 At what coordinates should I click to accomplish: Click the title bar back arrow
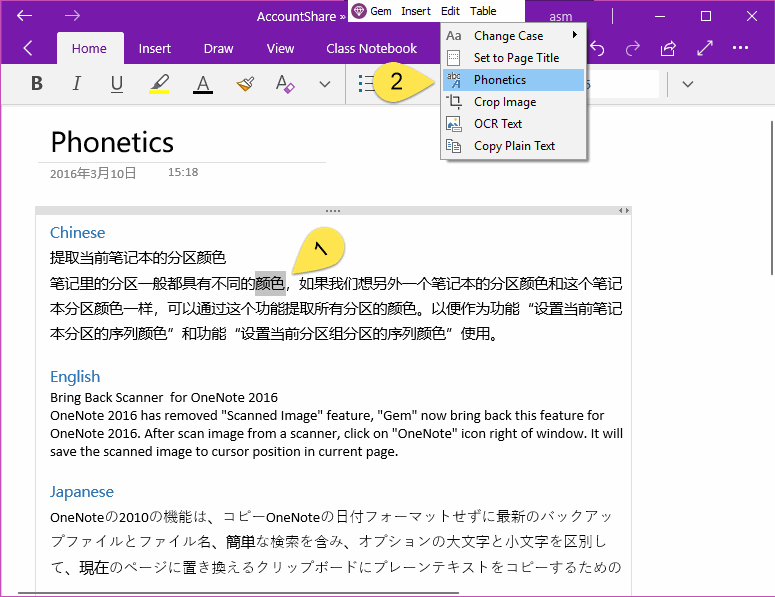coord(24,16)
